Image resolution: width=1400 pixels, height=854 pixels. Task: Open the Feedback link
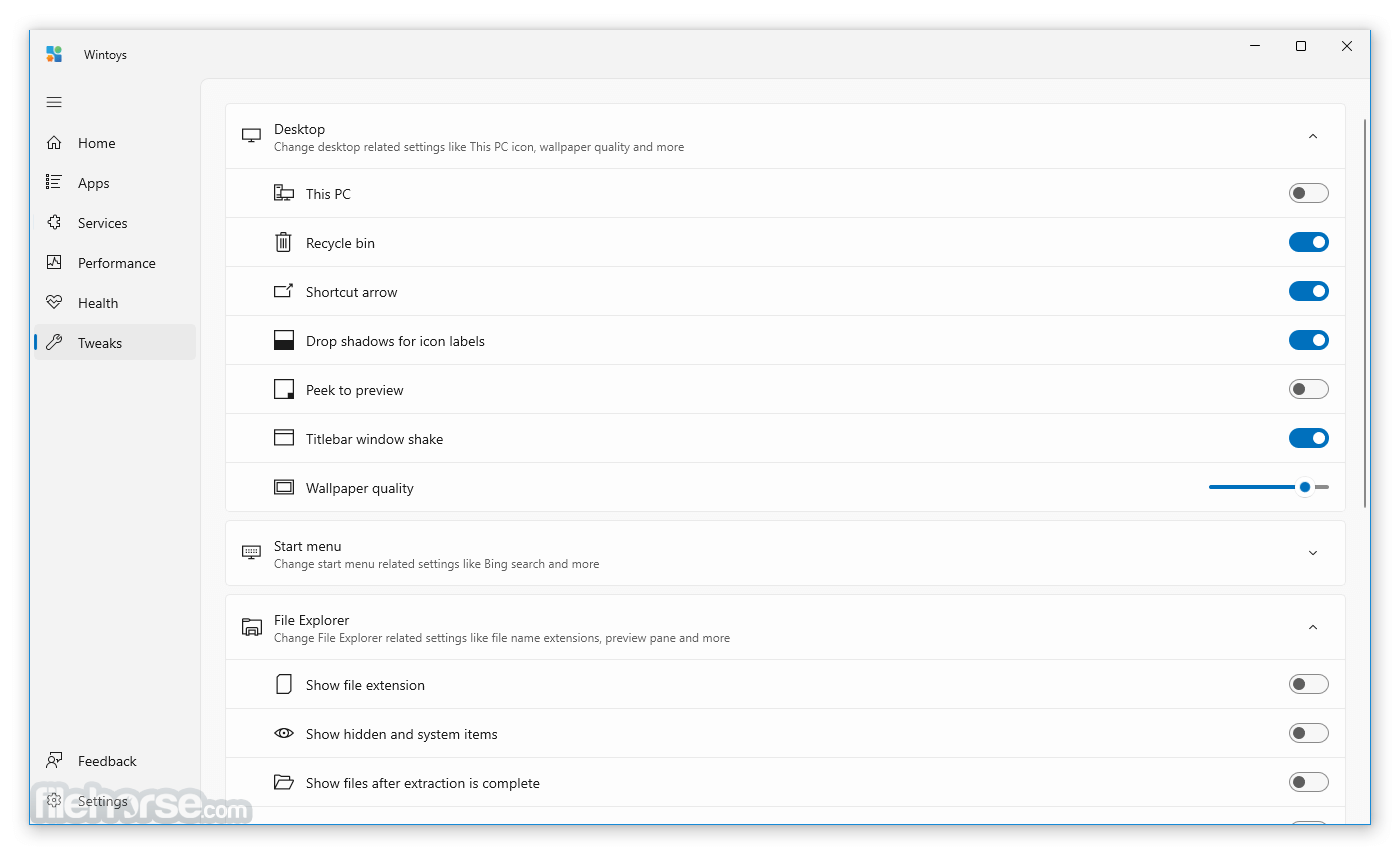pyautogui.click(x=115, y=761)
